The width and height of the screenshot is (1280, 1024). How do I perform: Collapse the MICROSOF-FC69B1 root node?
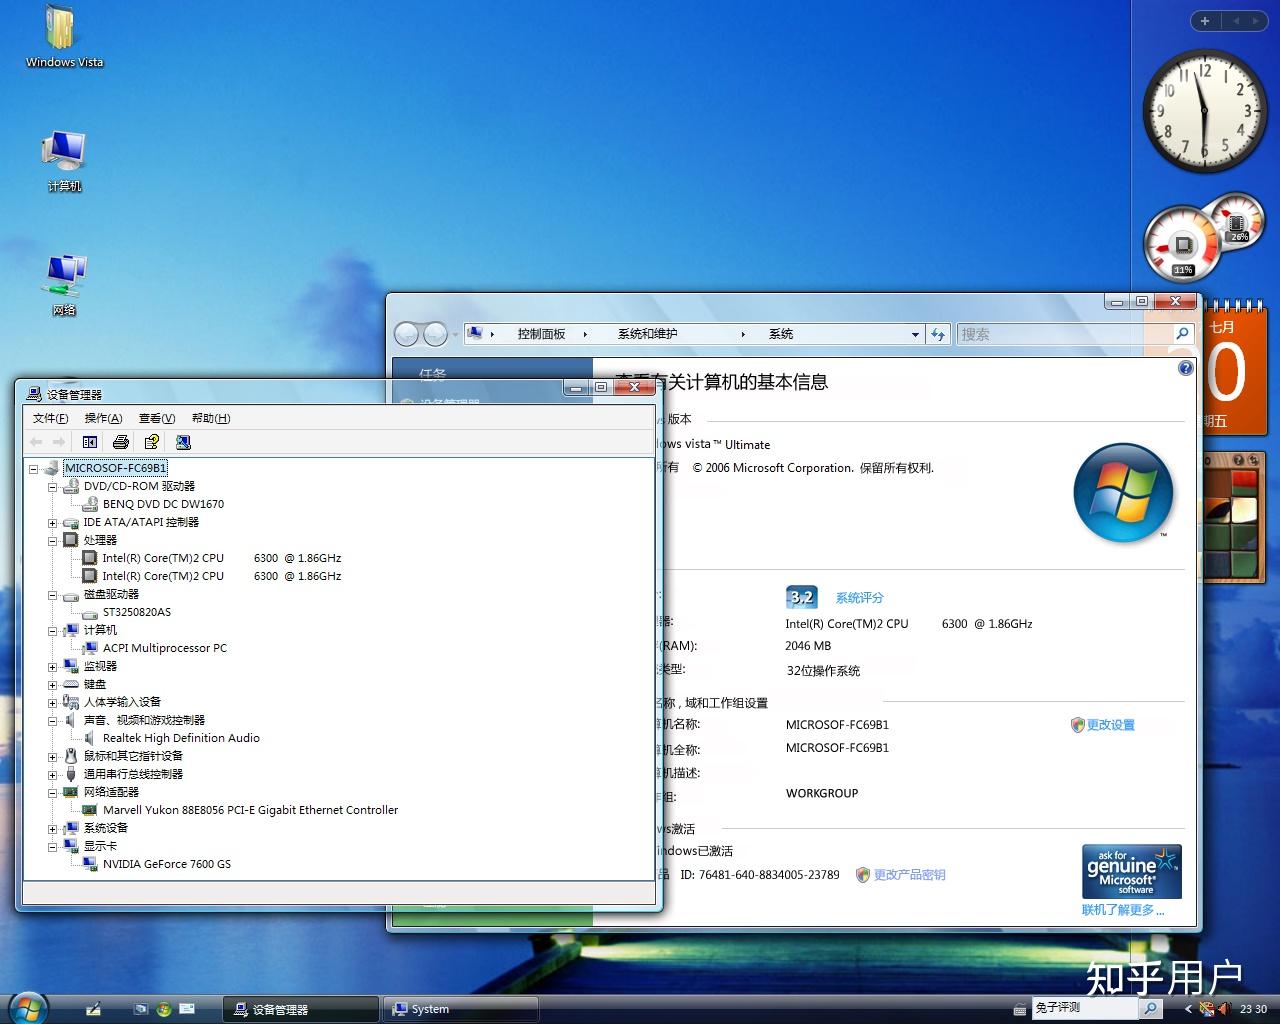(x=34, y=468)
